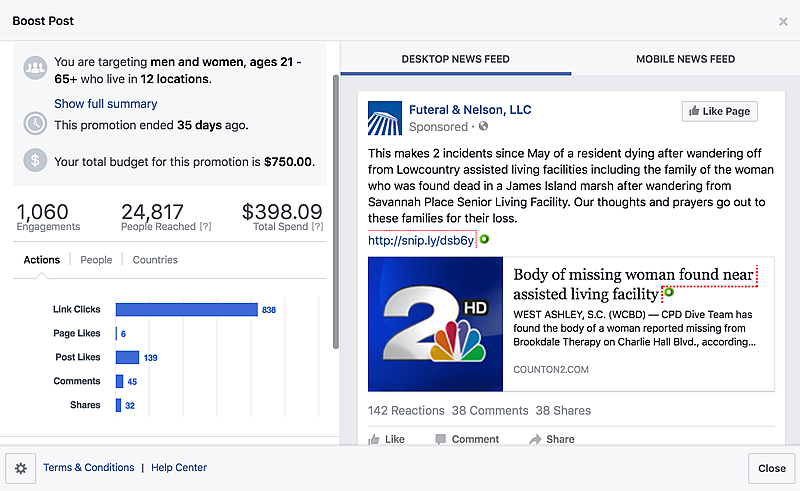
Task: Click the audience targeting people icon
Action: 36,68
